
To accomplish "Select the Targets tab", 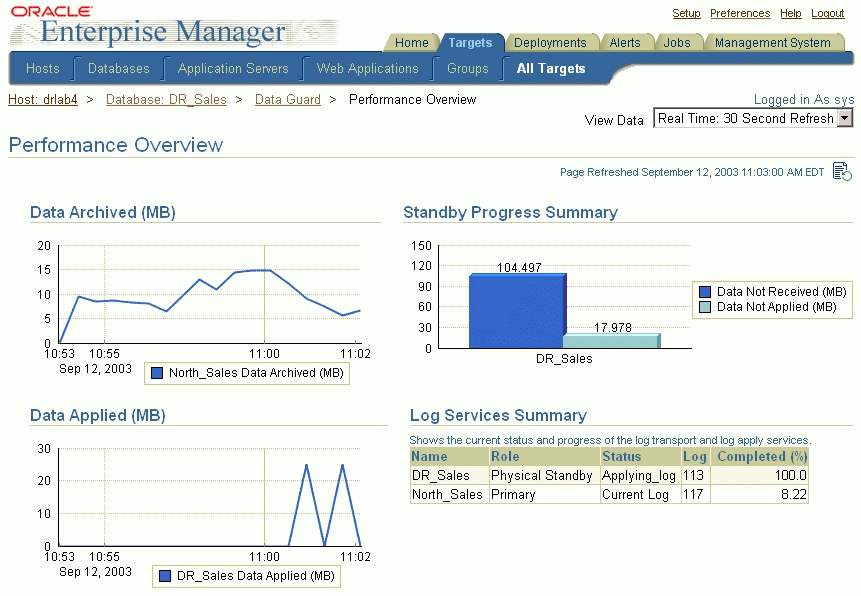I will pos(471,43).
